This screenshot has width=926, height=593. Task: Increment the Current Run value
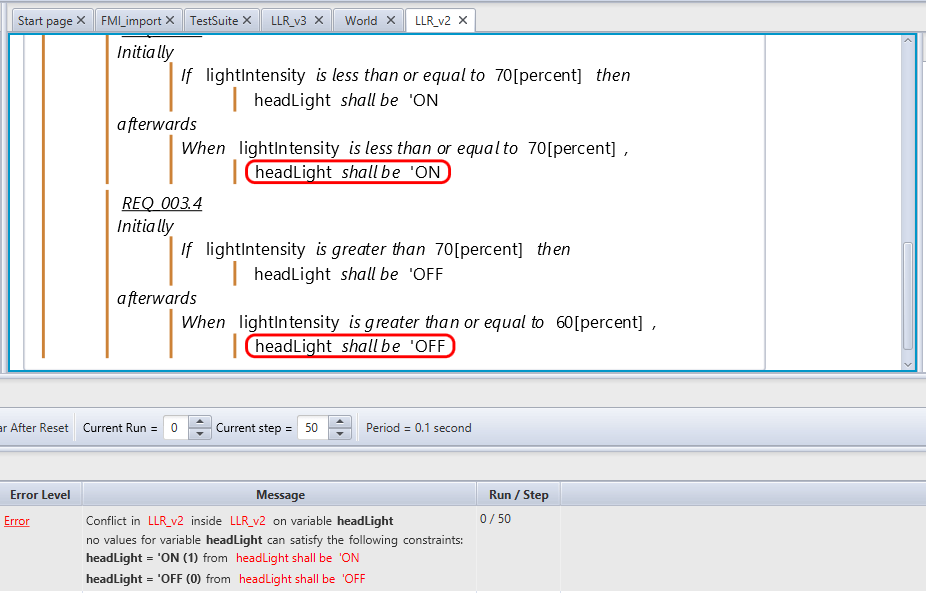[200, 422]
